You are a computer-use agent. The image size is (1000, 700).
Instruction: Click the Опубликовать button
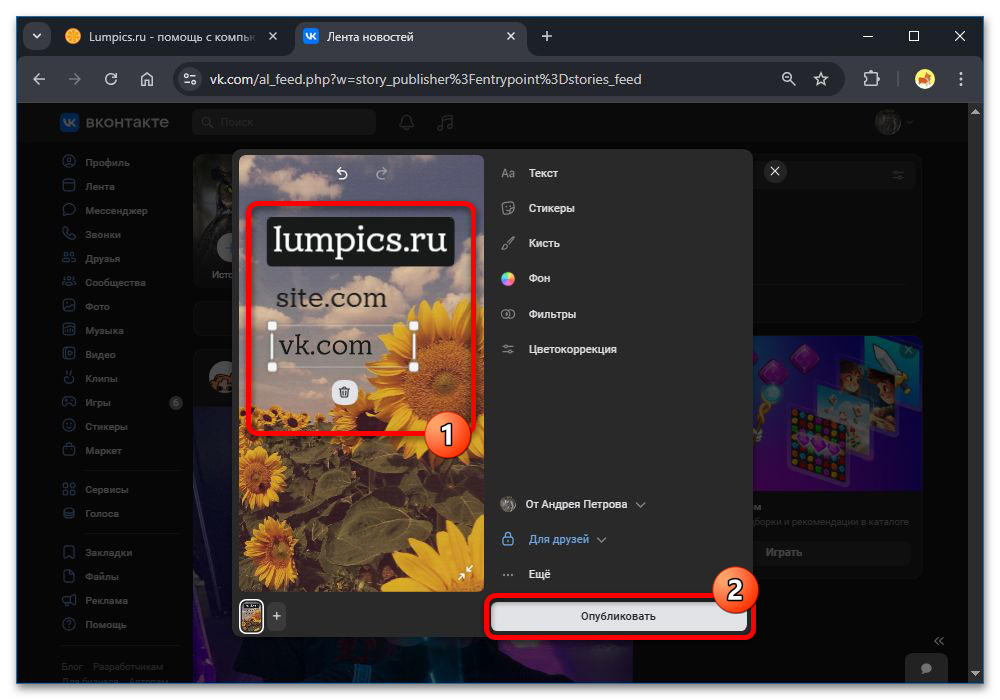[x=619, y=616]
